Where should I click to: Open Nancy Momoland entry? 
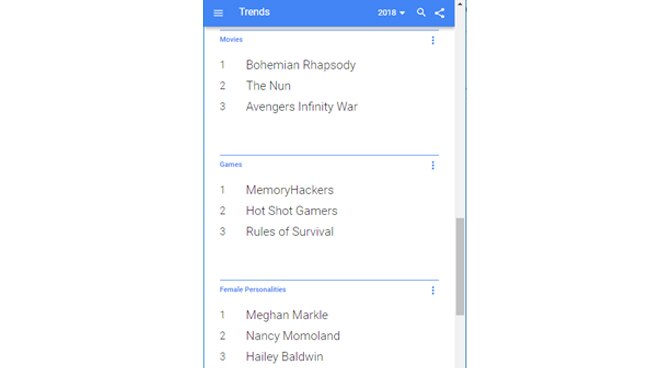pyautogui.click(x=293, y=336)
